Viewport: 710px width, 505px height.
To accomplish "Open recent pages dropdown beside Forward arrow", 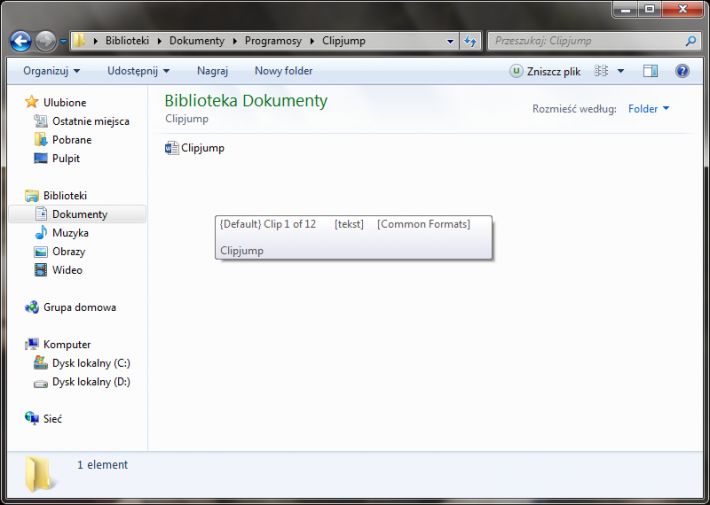I will pyautogui.click(x=63, y=41).
